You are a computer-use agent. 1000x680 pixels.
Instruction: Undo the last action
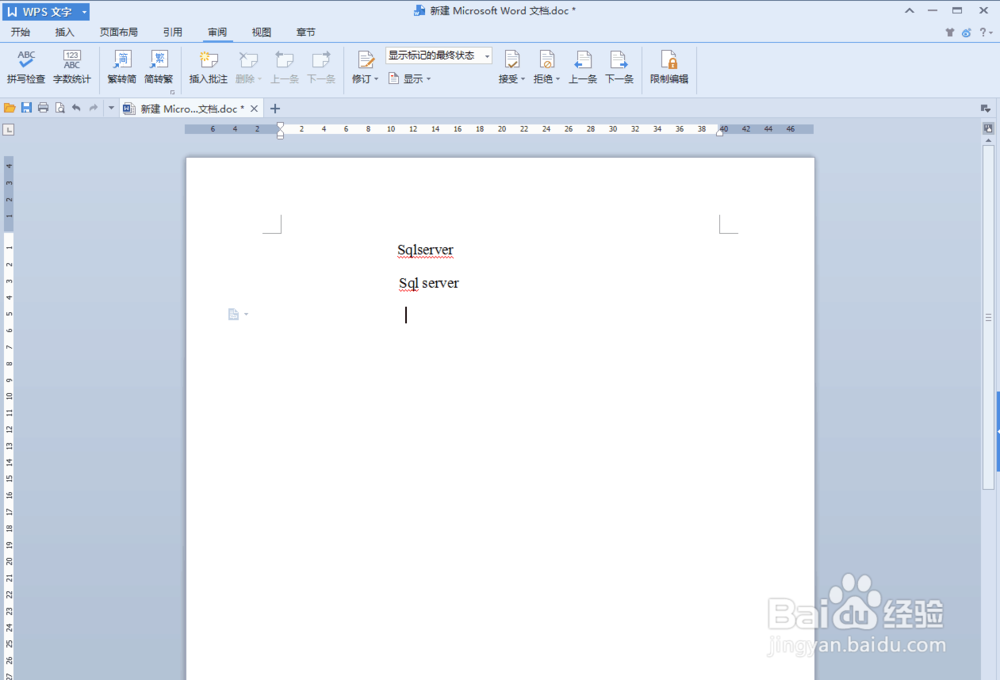(77, 108)
